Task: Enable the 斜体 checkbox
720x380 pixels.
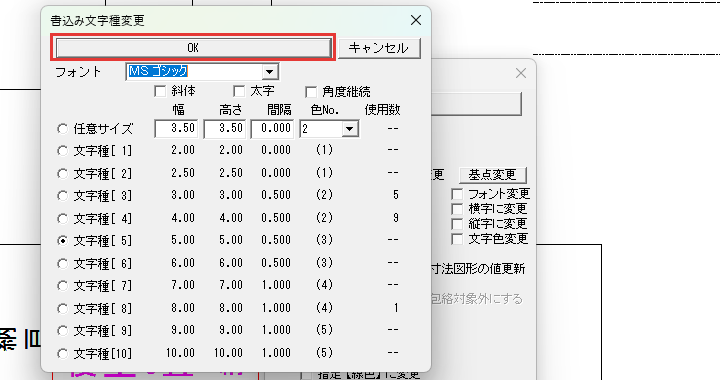Action: pos(160,91)
